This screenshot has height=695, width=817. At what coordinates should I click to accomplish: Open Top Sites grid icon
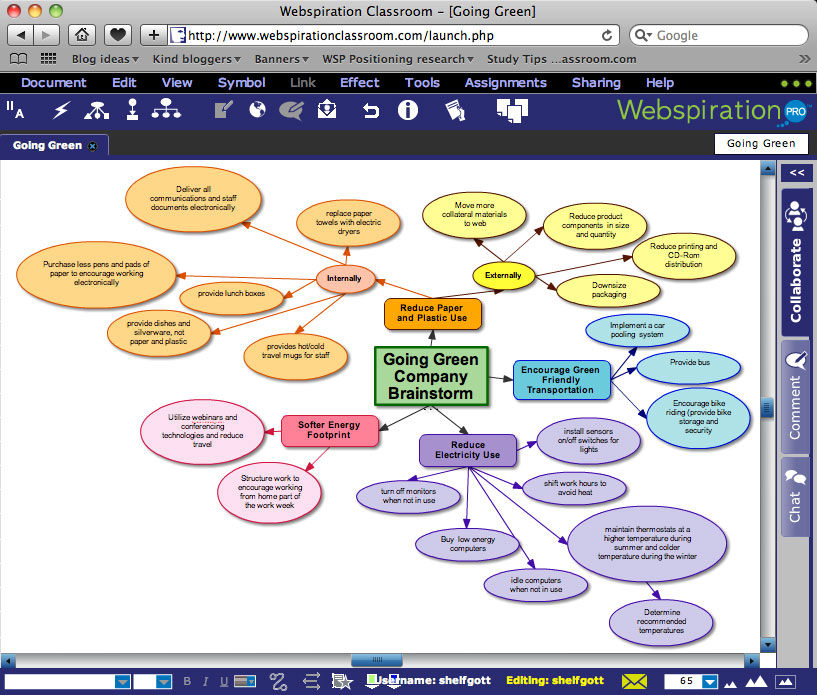(x=48, y=58)
